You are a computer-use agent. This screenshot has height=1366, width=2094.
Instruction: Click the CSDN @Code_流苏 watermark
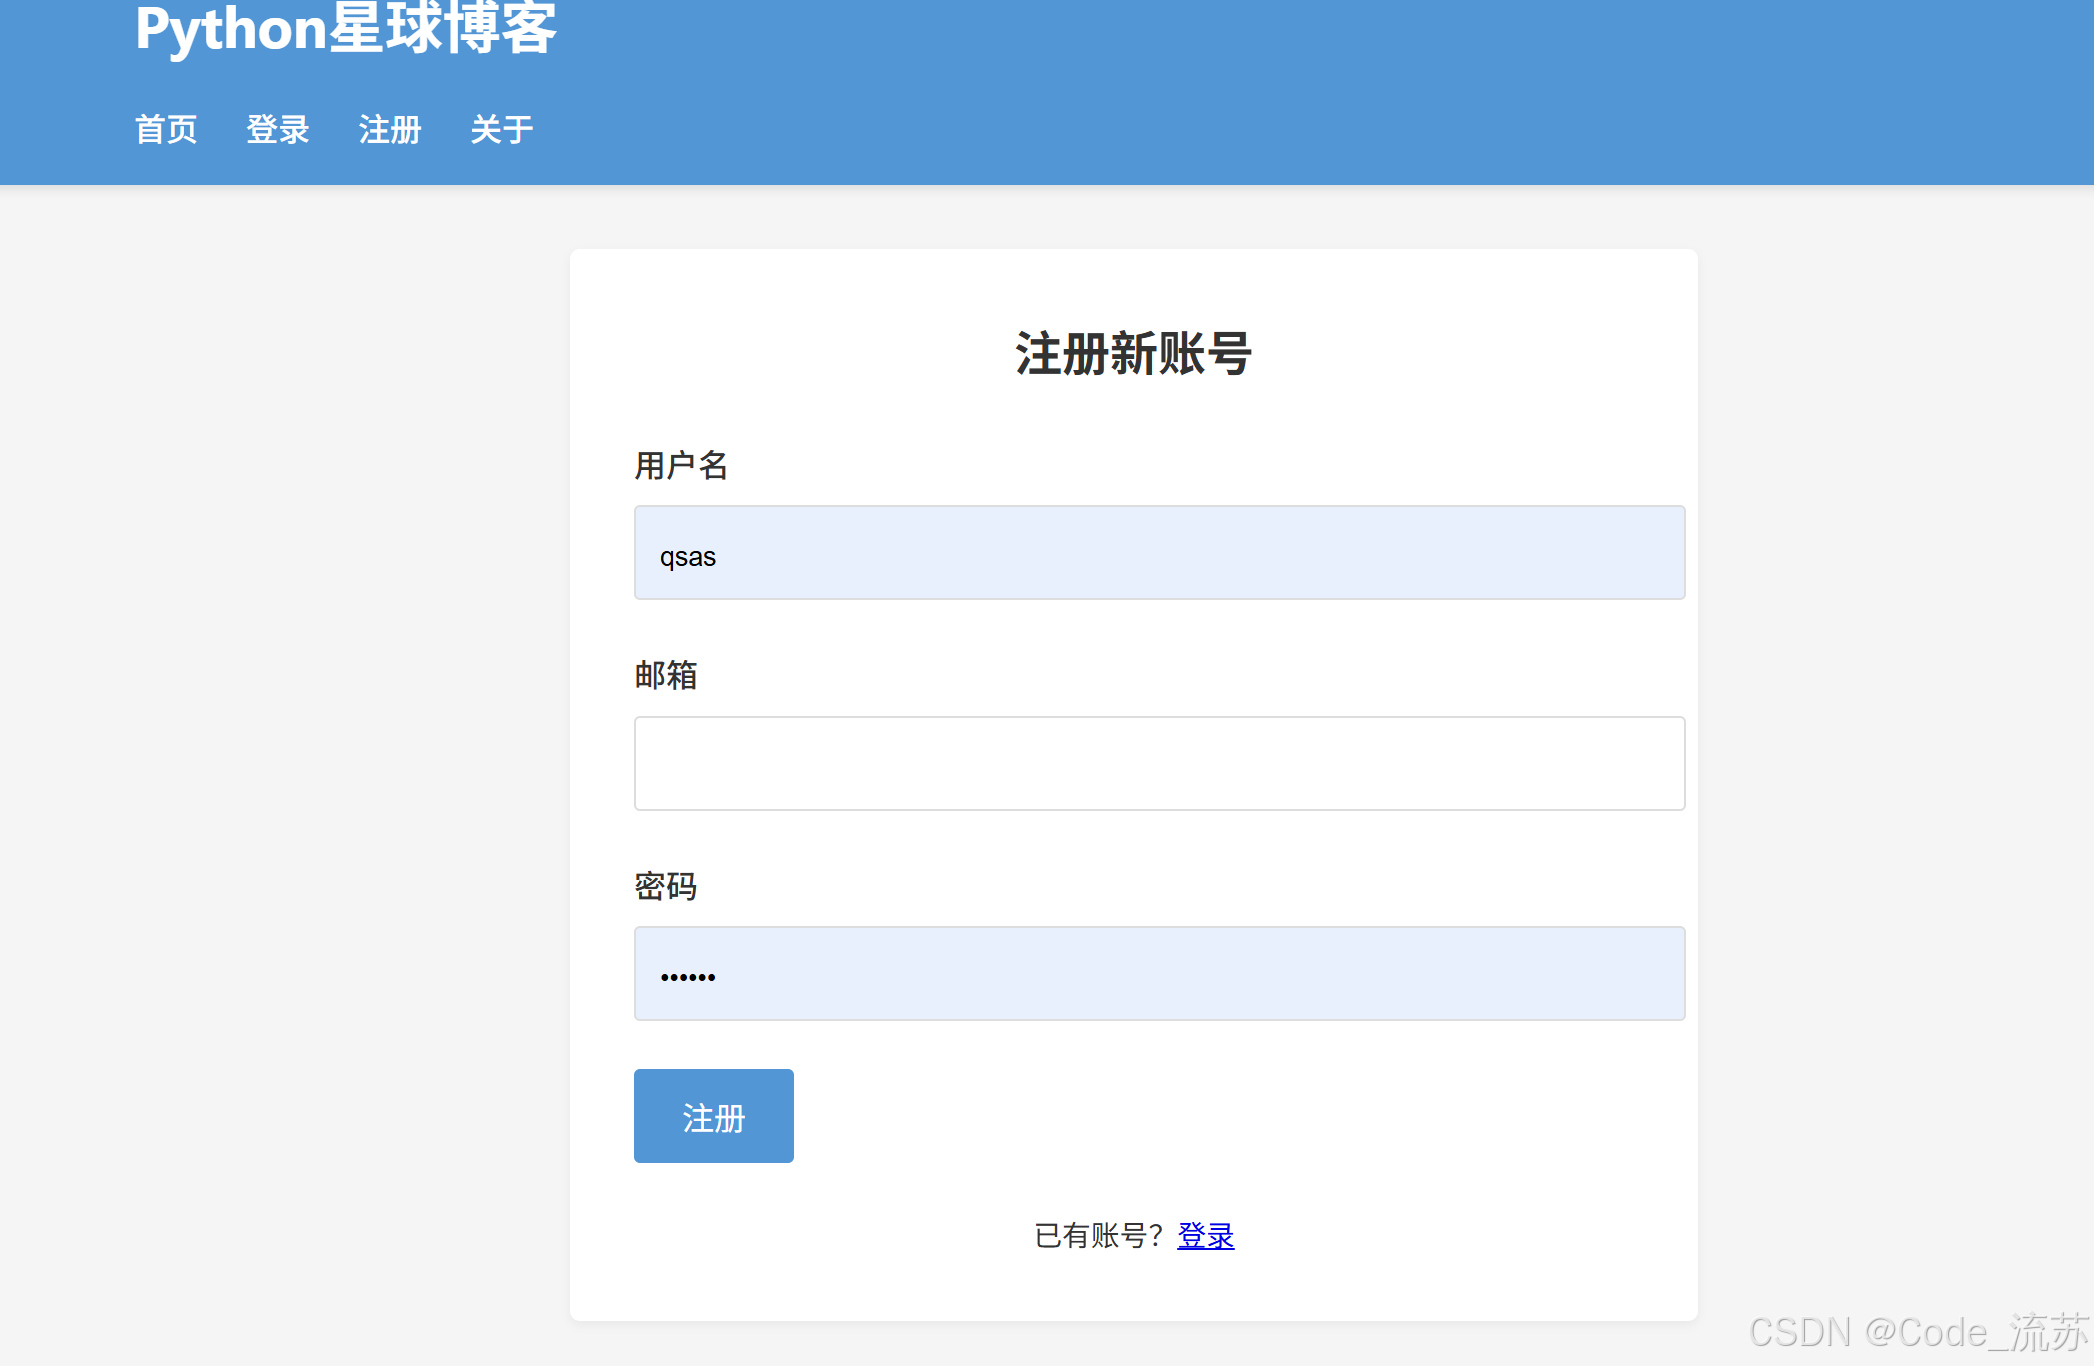click(x=1918, y=1332)
